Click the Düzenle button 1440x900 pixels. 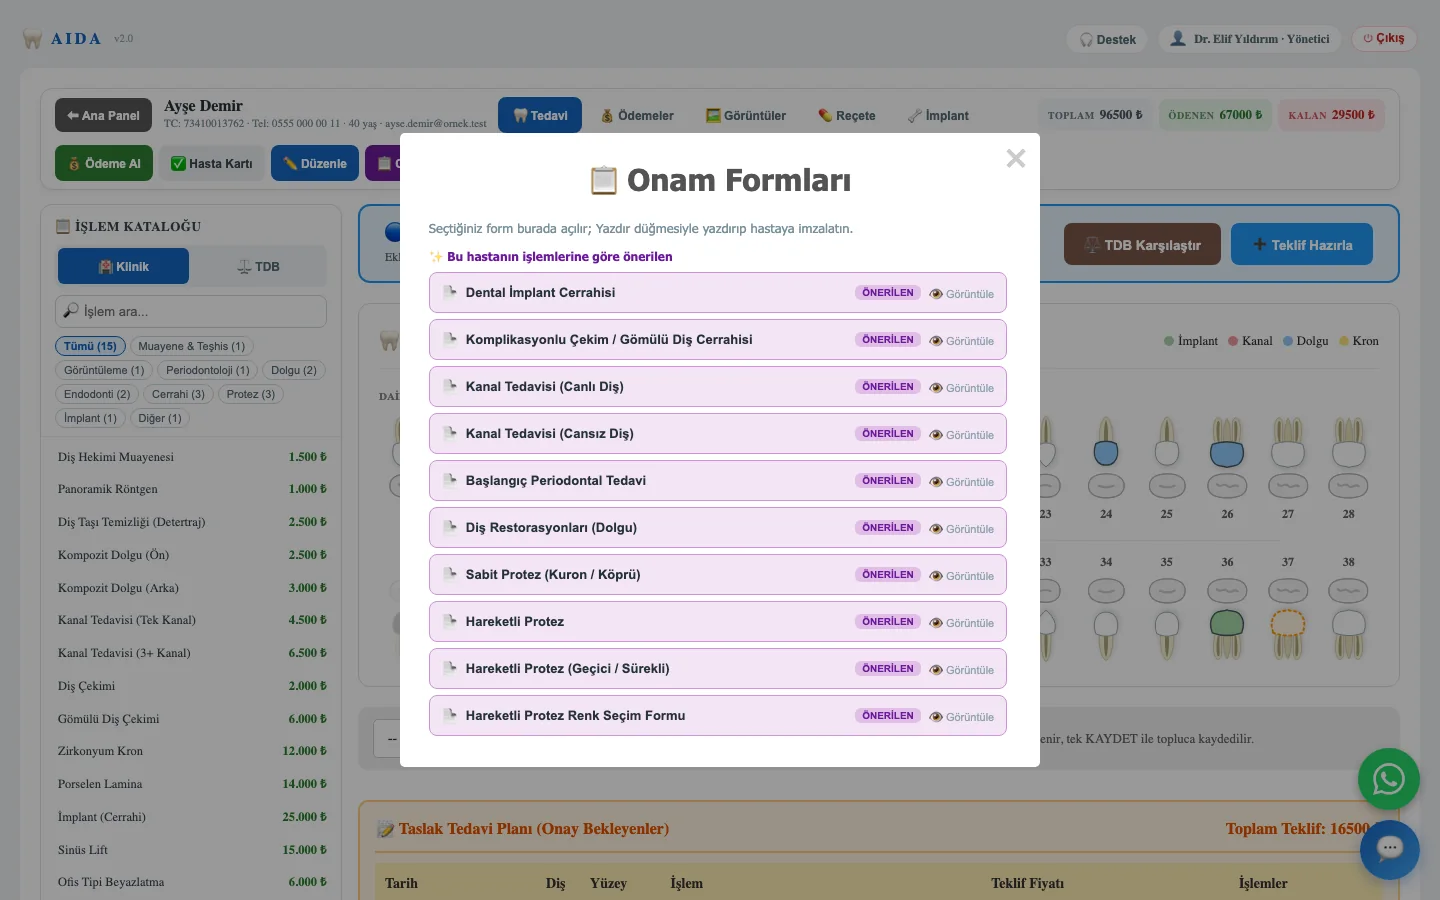(x=314, y=163)
